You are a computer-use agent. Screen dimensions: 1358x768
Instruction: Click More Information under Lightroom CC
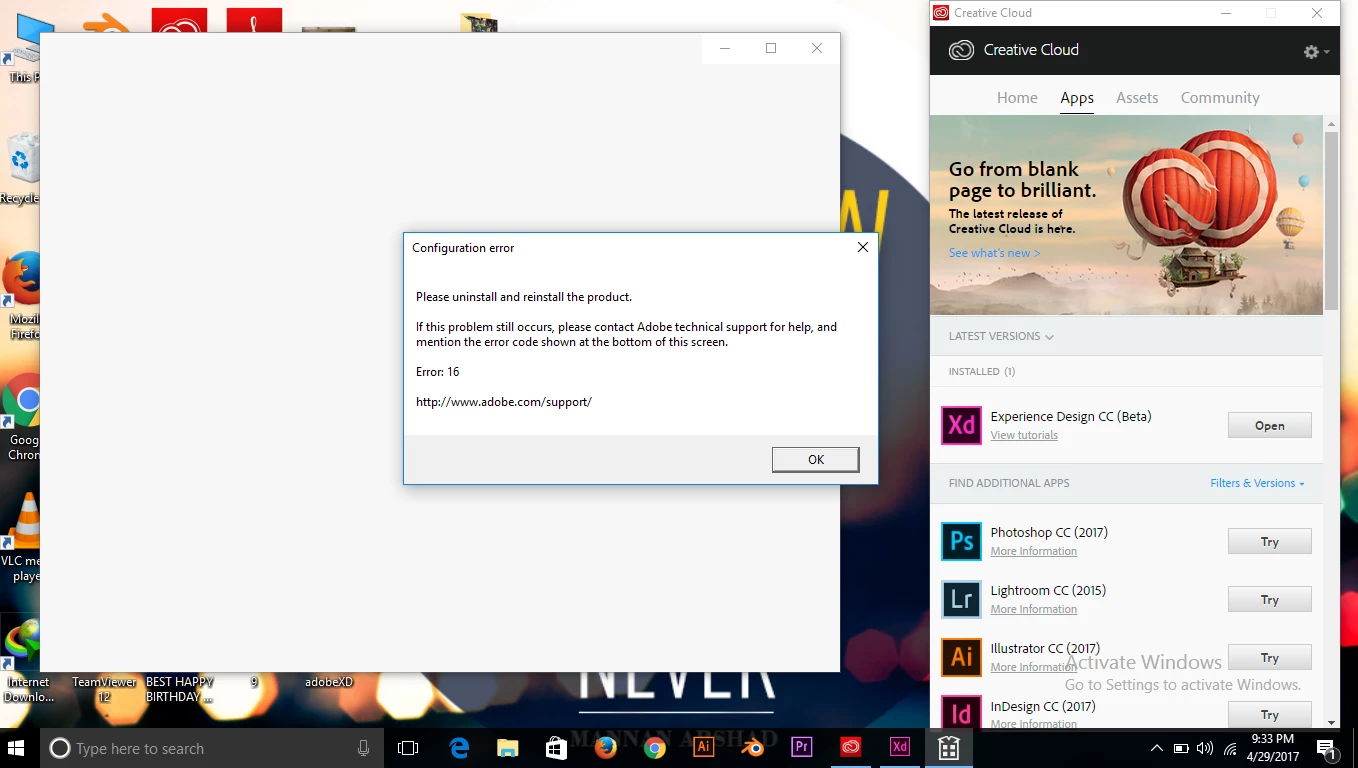pos(1034,609)
